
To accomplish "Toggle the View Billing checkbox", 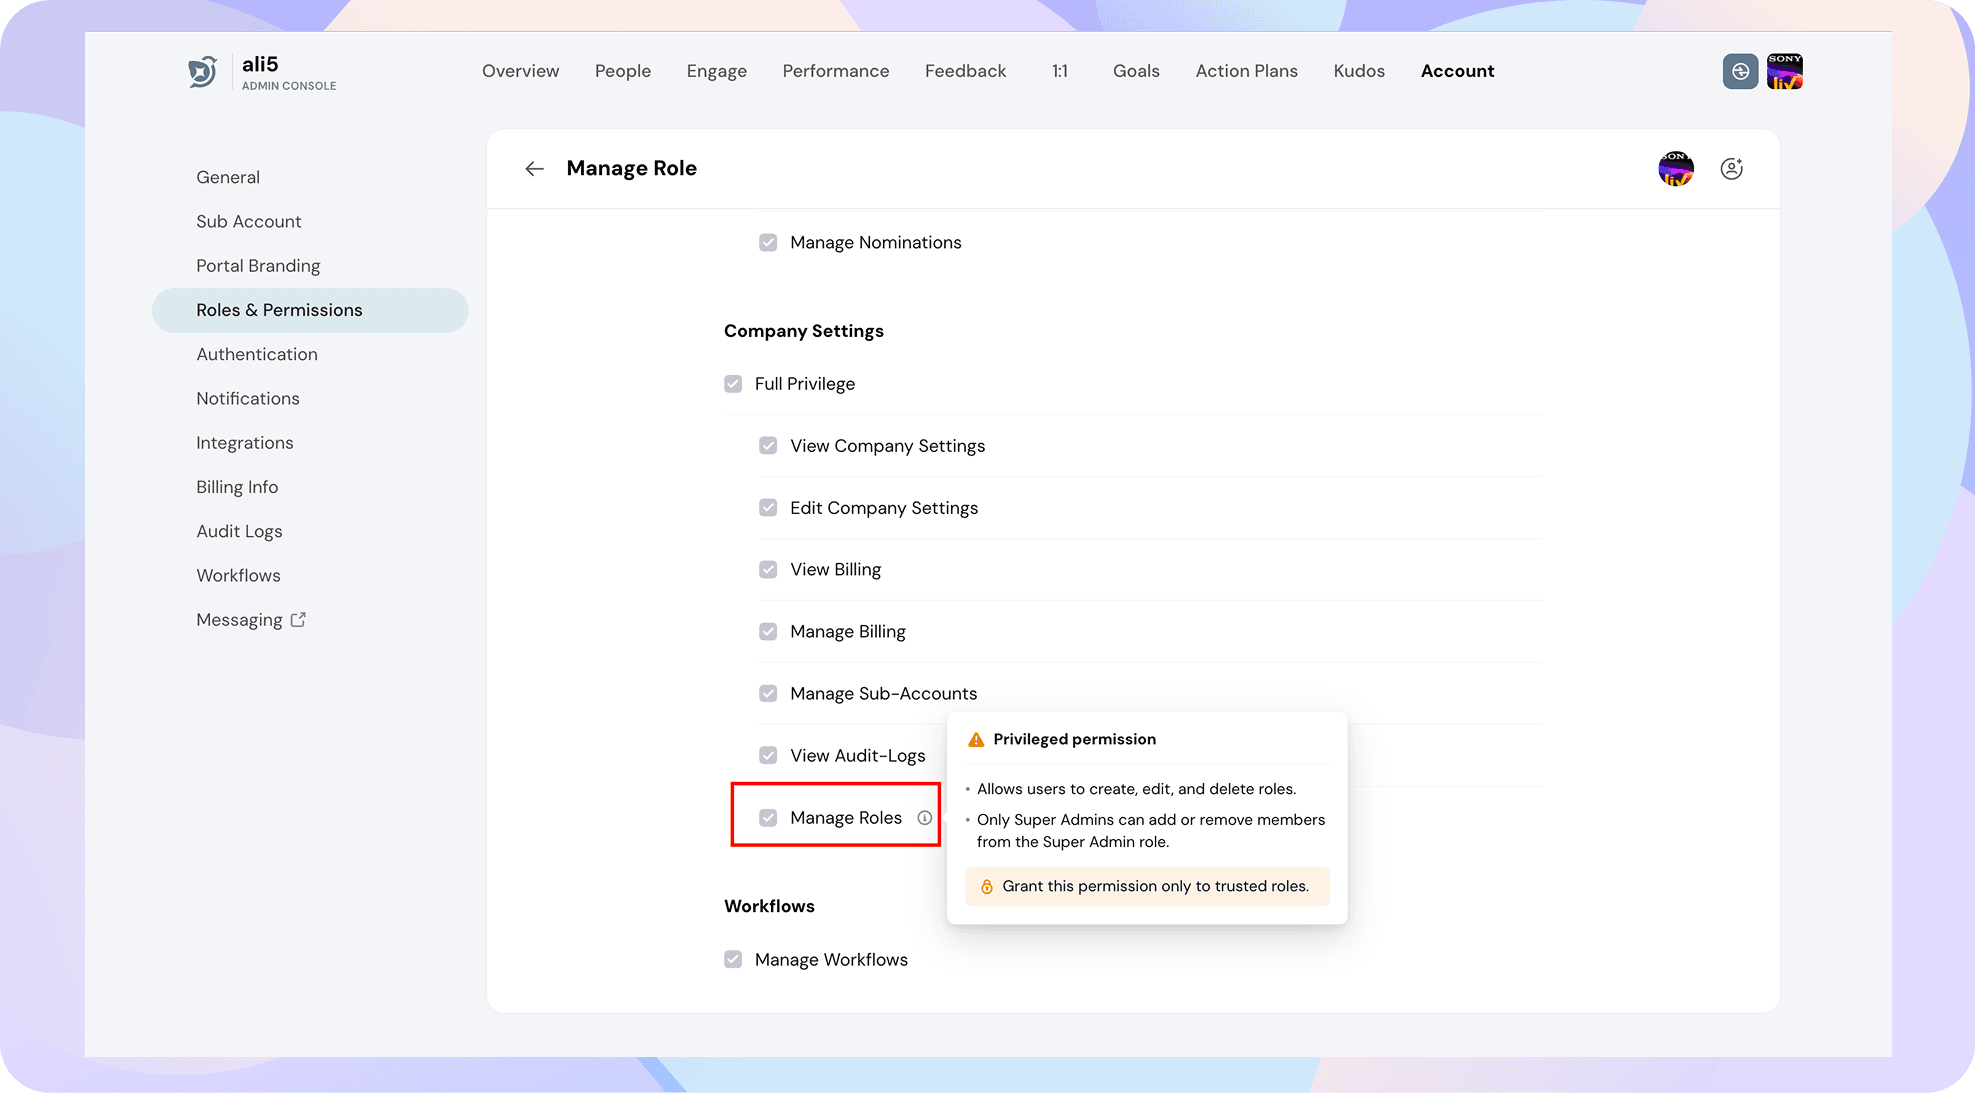I will pyautogui.click(x=768, y=570).
